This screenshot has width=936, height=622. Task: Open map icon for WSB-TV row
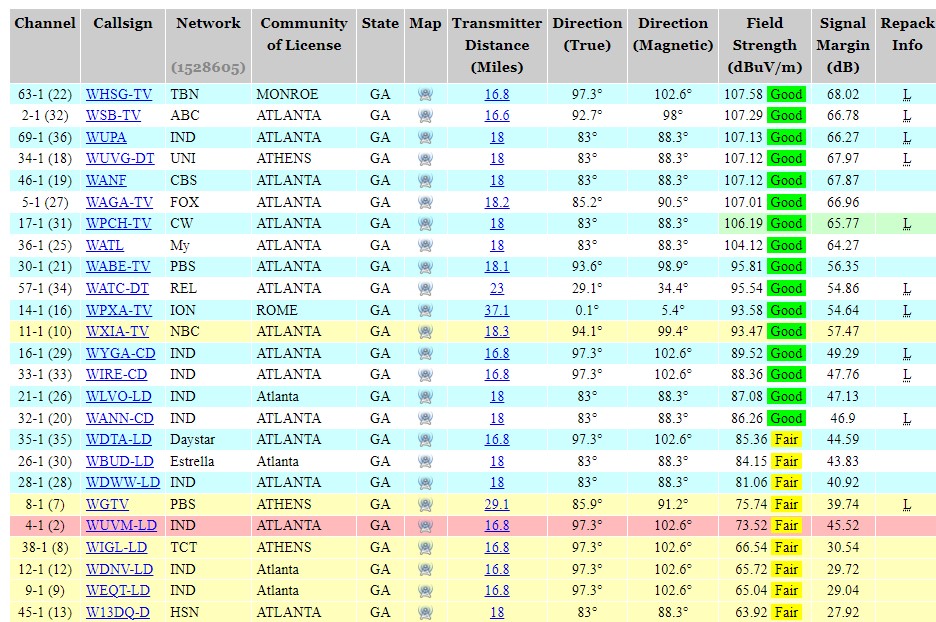click(425, 116)
